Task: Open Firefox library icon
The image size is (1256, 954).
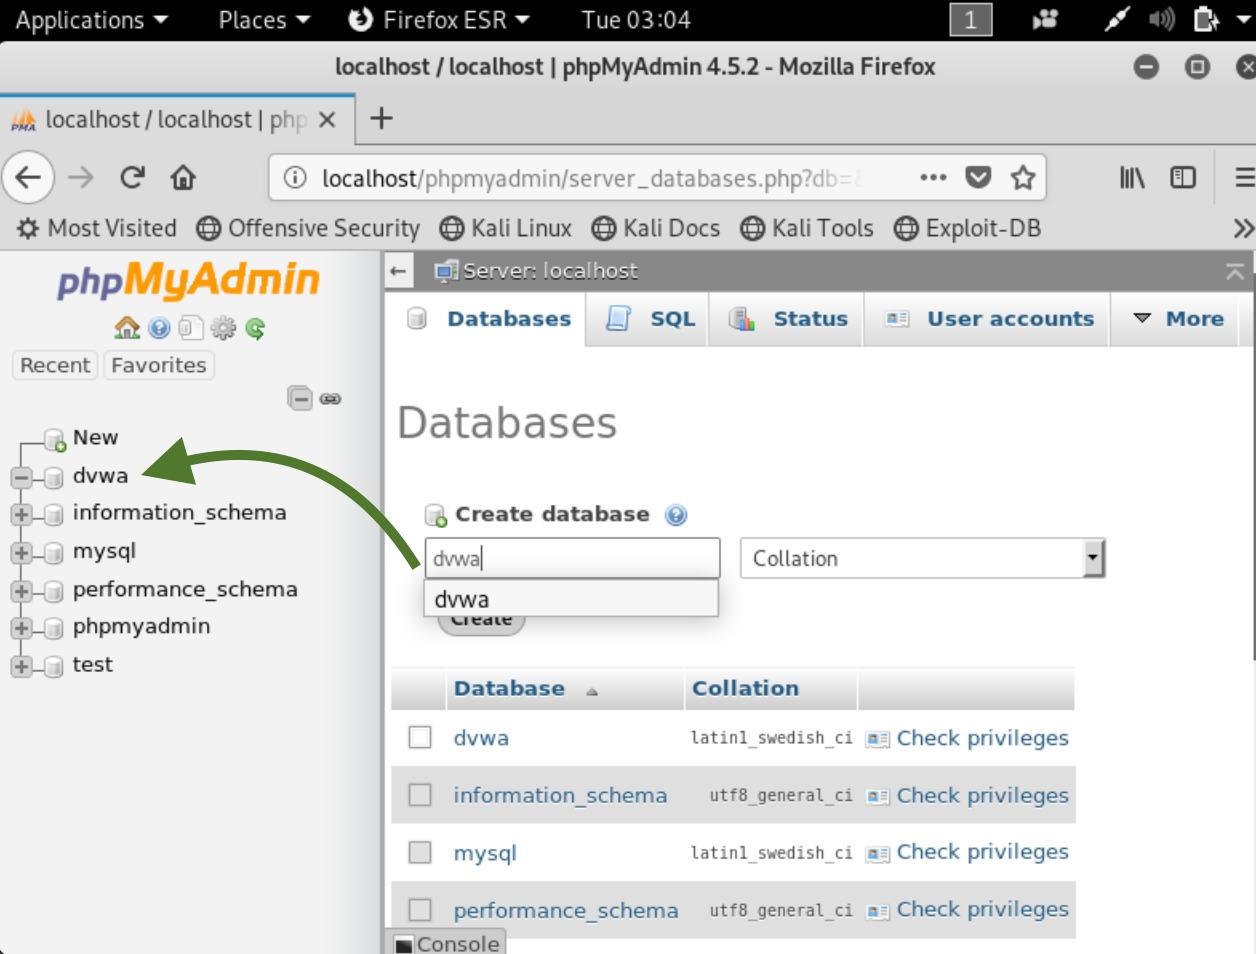Action: (x=1132, y=178)
